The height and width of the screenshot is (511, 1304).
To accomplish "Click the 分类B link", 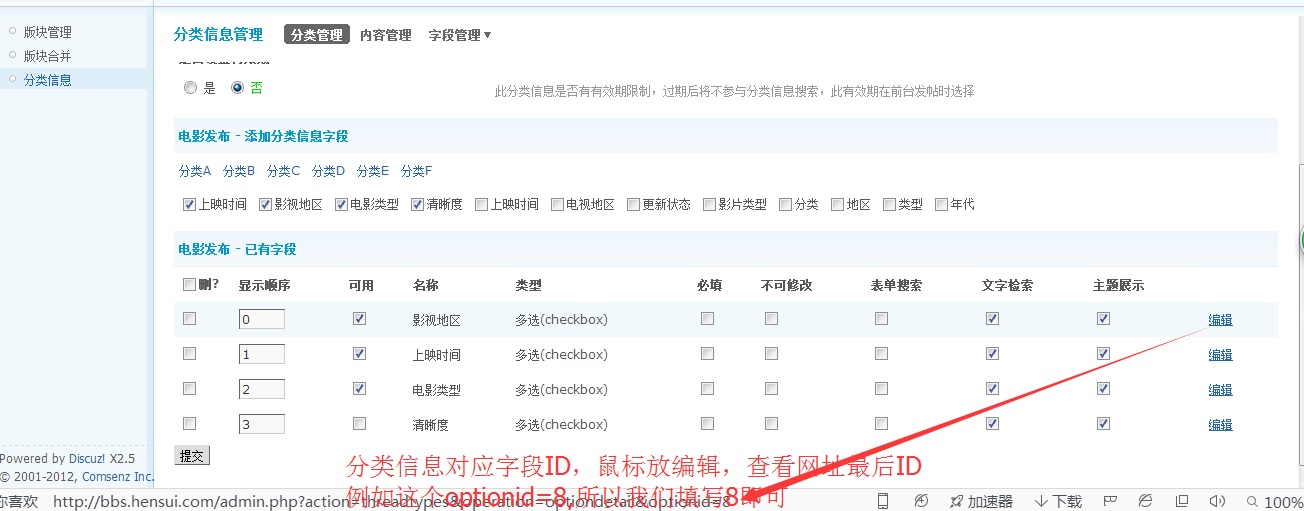I will [239, 171].
